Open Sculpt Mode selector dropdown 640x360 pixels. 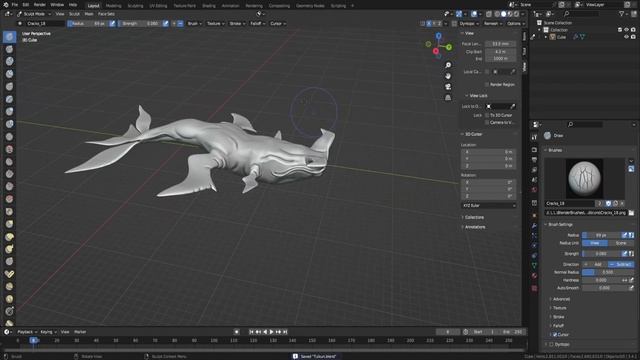pos(34,14)
